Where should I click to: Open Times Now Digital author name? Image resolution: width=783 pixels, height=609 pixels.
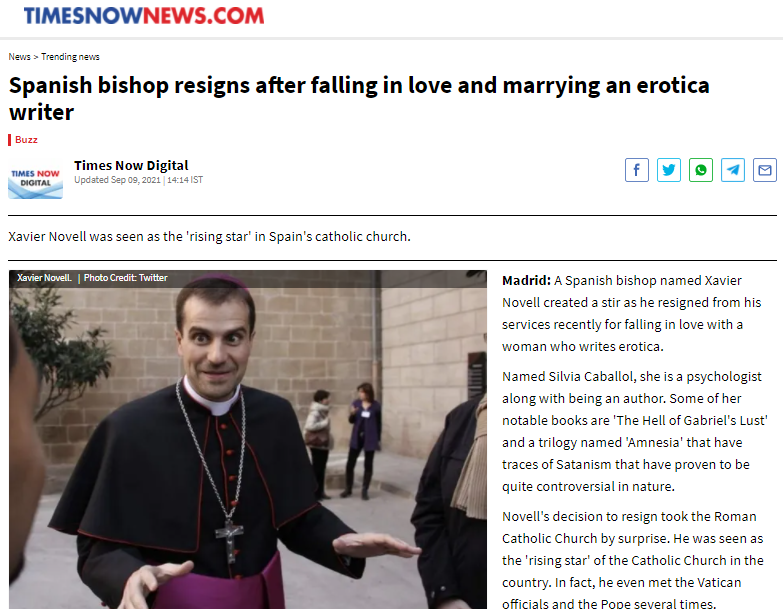pos(131,165)
